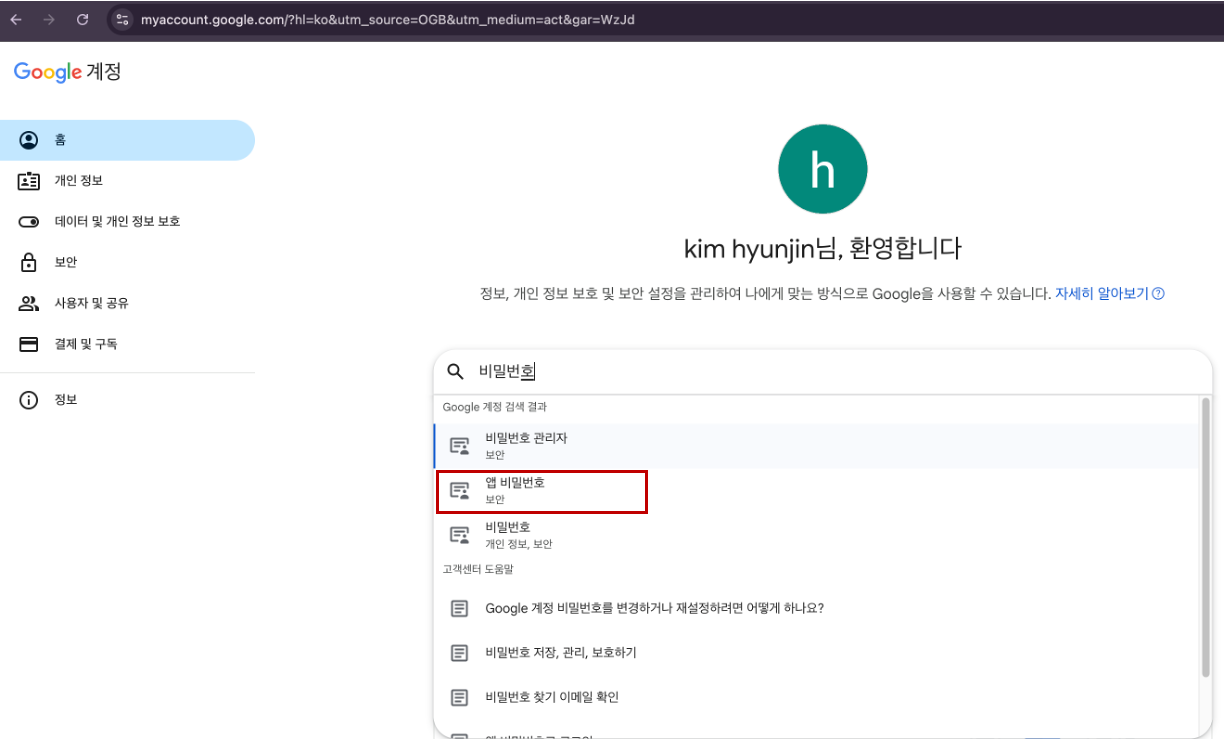
Task: Click the icon beside 비밀번호 개인 정보 result
Action: tap(459, 535)
